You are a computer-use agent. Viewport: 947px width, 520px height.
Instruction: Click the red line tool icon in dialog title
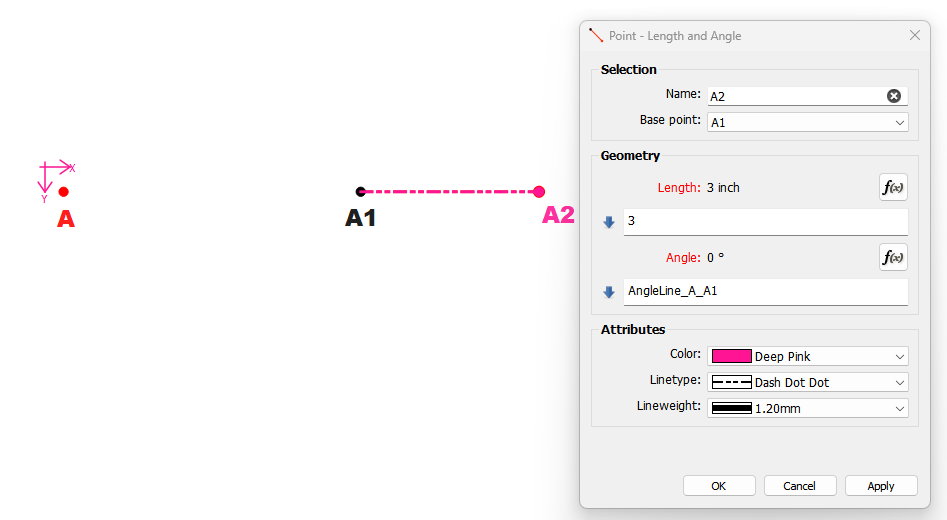tap(596, 36)
